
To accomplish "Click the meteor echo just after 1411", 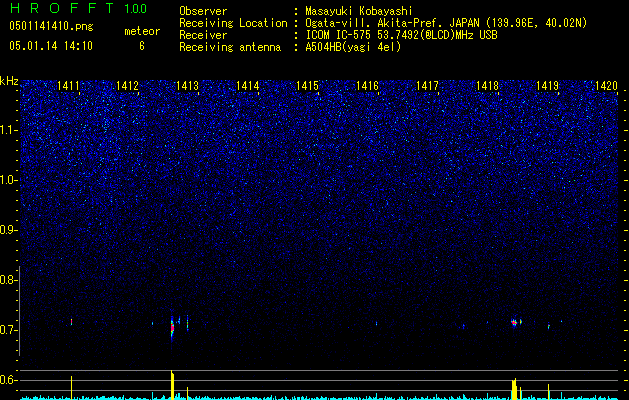I will [71, 322].
